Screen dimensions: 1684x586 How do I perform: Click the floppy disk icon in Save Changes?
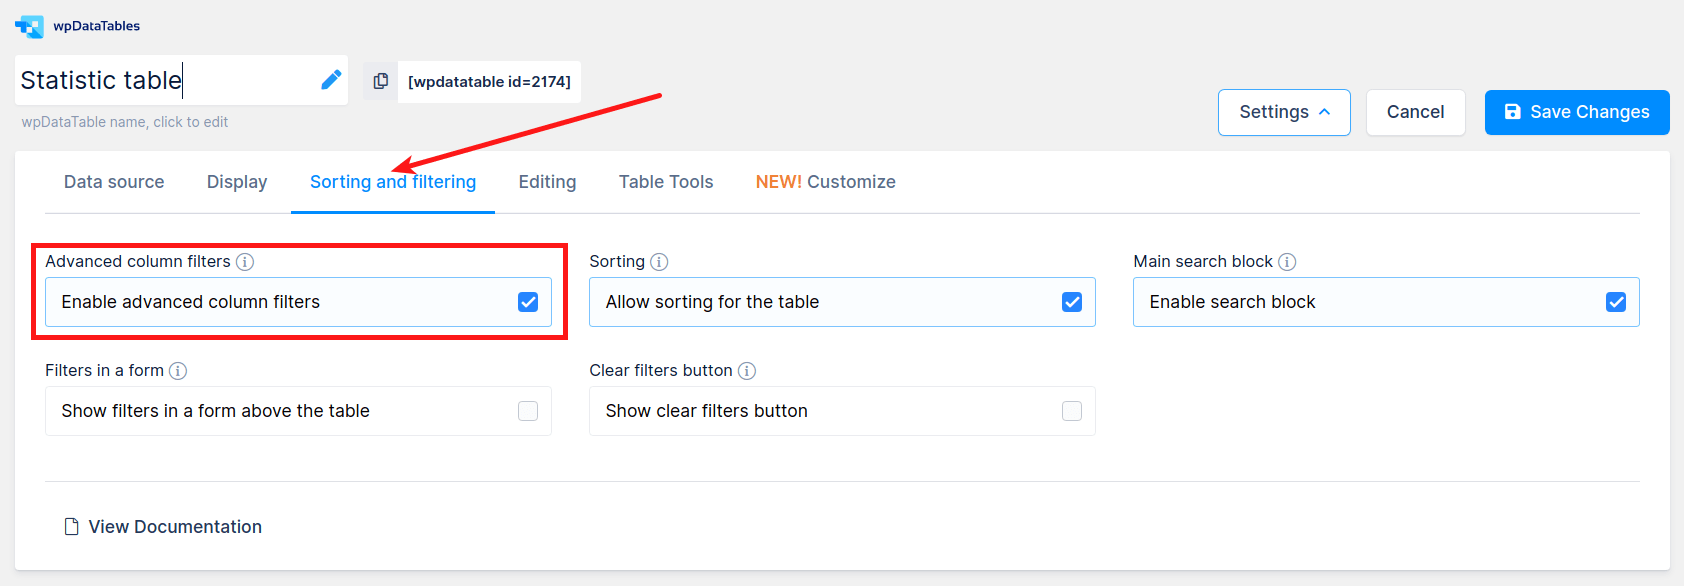[1513, 112]
